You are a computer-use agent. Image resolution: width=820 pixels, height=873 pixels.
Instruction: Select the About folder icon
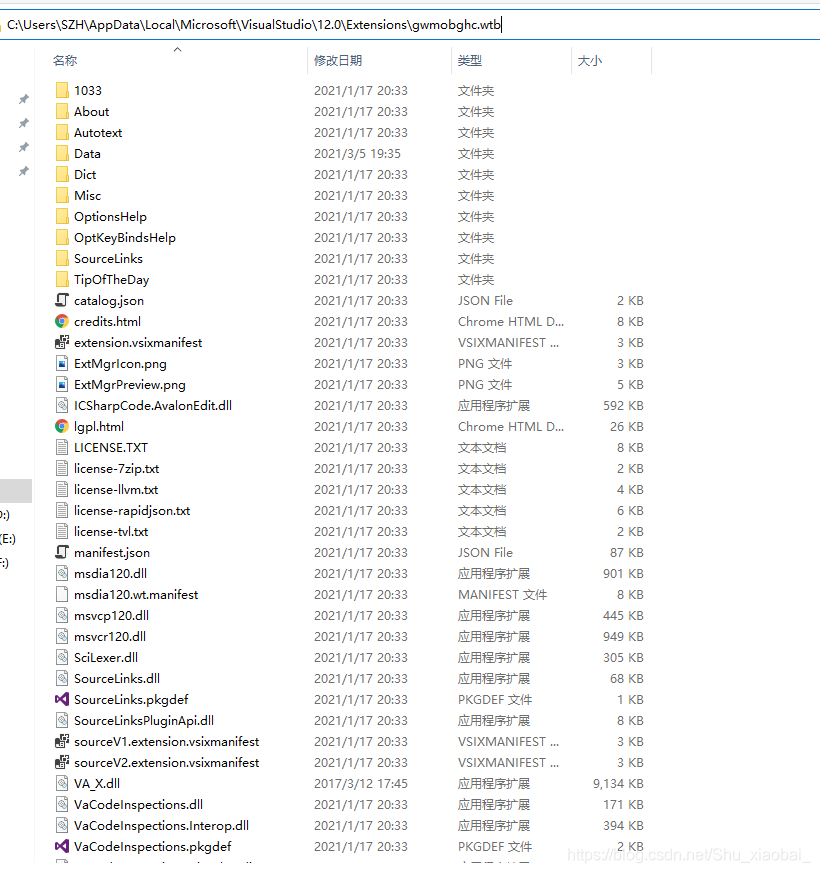tap(62, 111)
